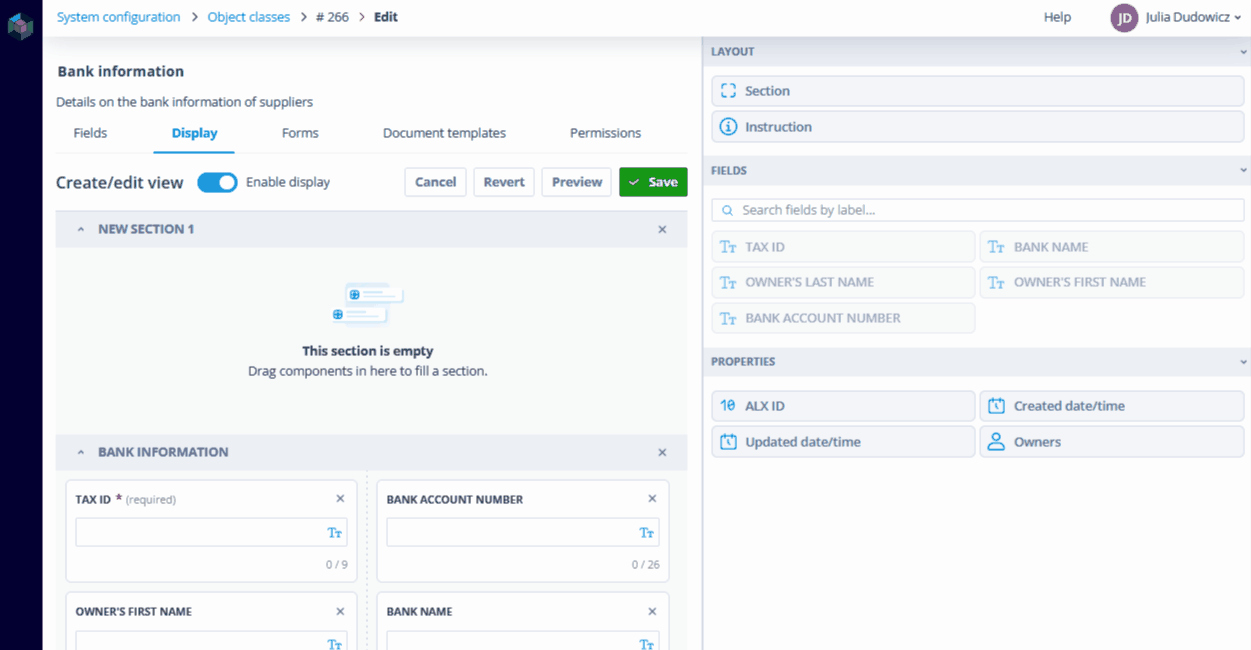Screen dimensions: 1251x650
Task: Follow the Object classes breadcrumb link
Action: (x=248, y=17)
